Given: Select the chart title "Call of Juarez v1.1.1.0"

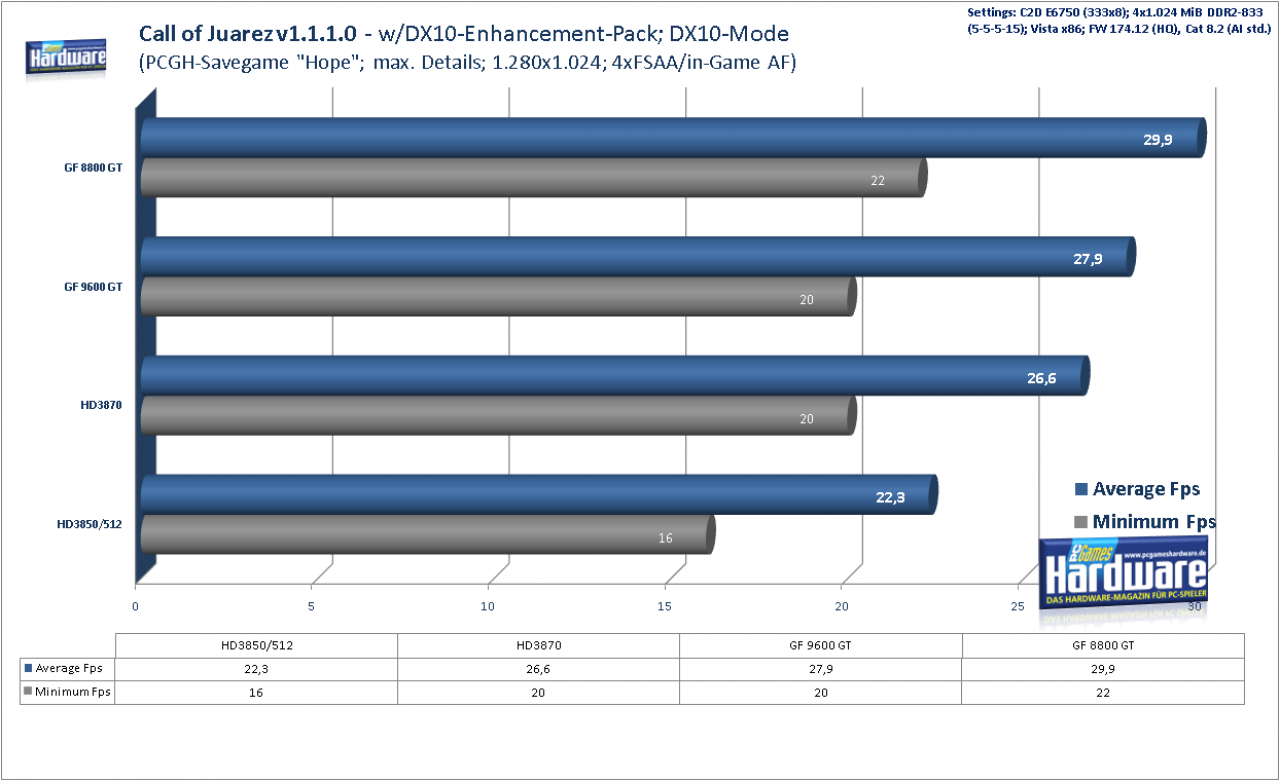Looking at the screenshot, I should [x=248, y=36].
